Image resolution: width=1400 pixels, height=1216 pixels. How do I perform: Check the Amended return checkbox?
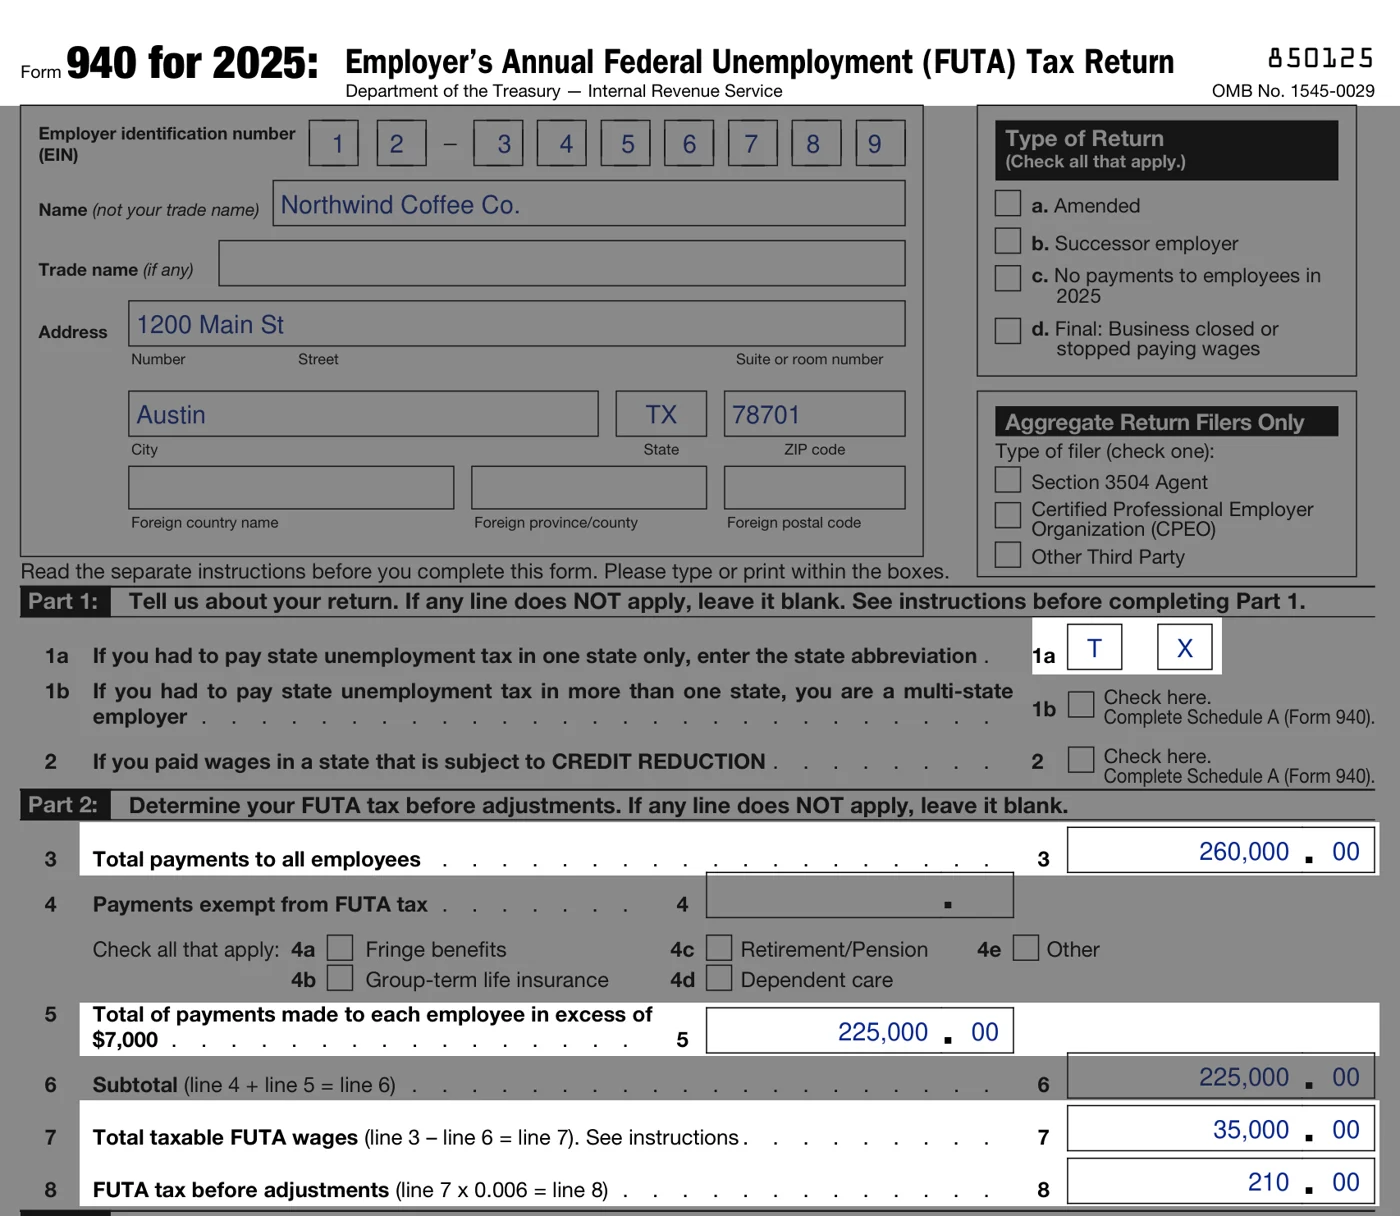(1008, 204)
